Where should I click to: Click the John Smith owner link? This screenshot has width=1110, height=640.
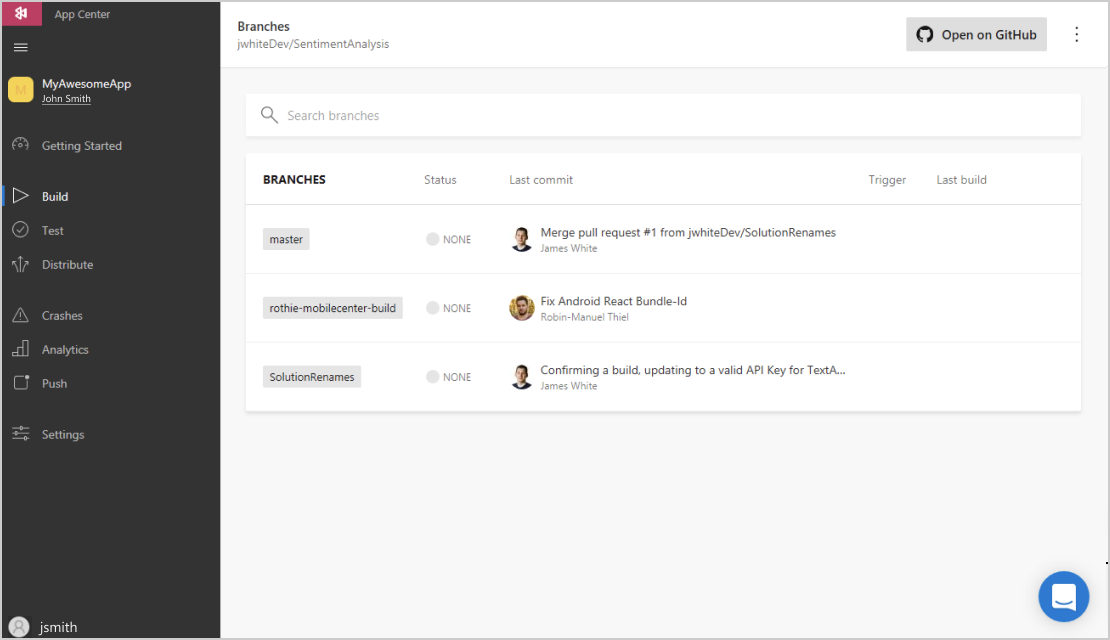tap(66, 99)
